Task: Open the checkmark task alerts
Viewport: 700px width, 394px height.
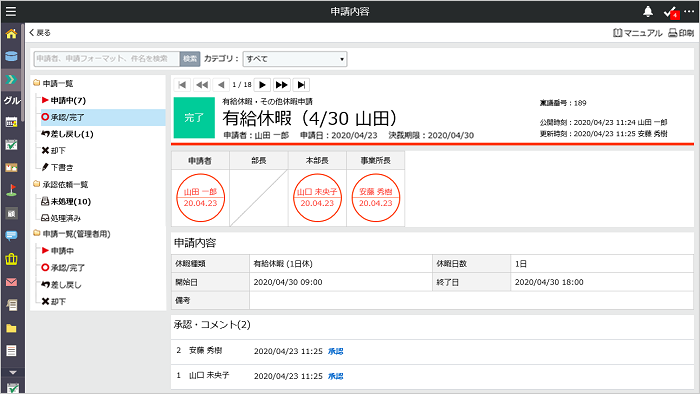Action: [670, 12]
